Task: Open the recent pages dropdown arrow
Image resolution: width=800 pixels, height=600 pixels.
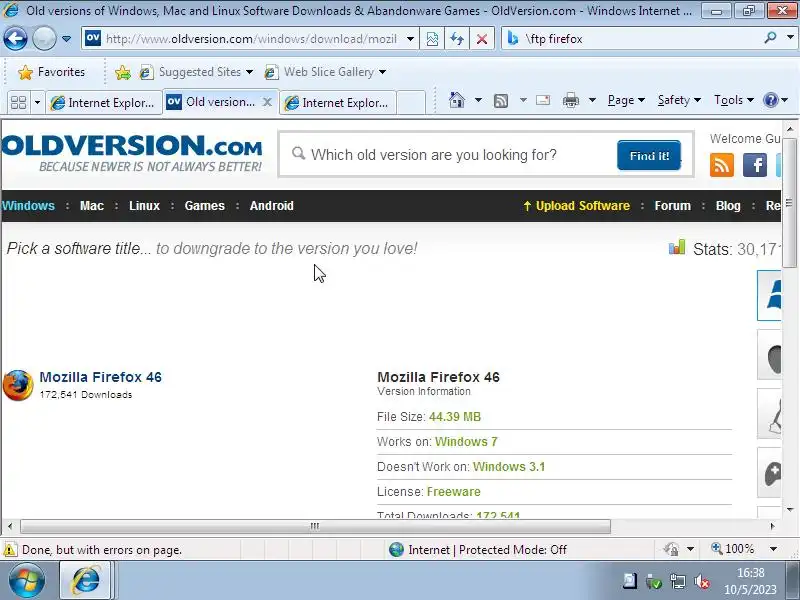Action: point(66,39)
